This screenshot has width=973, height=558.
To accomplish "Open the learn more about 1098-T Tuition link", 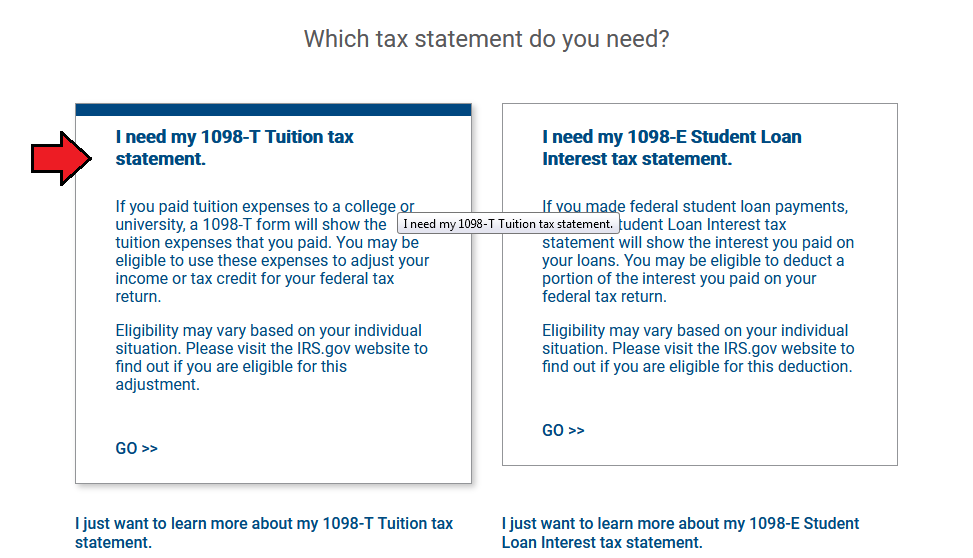I will [x=264, y=533].
